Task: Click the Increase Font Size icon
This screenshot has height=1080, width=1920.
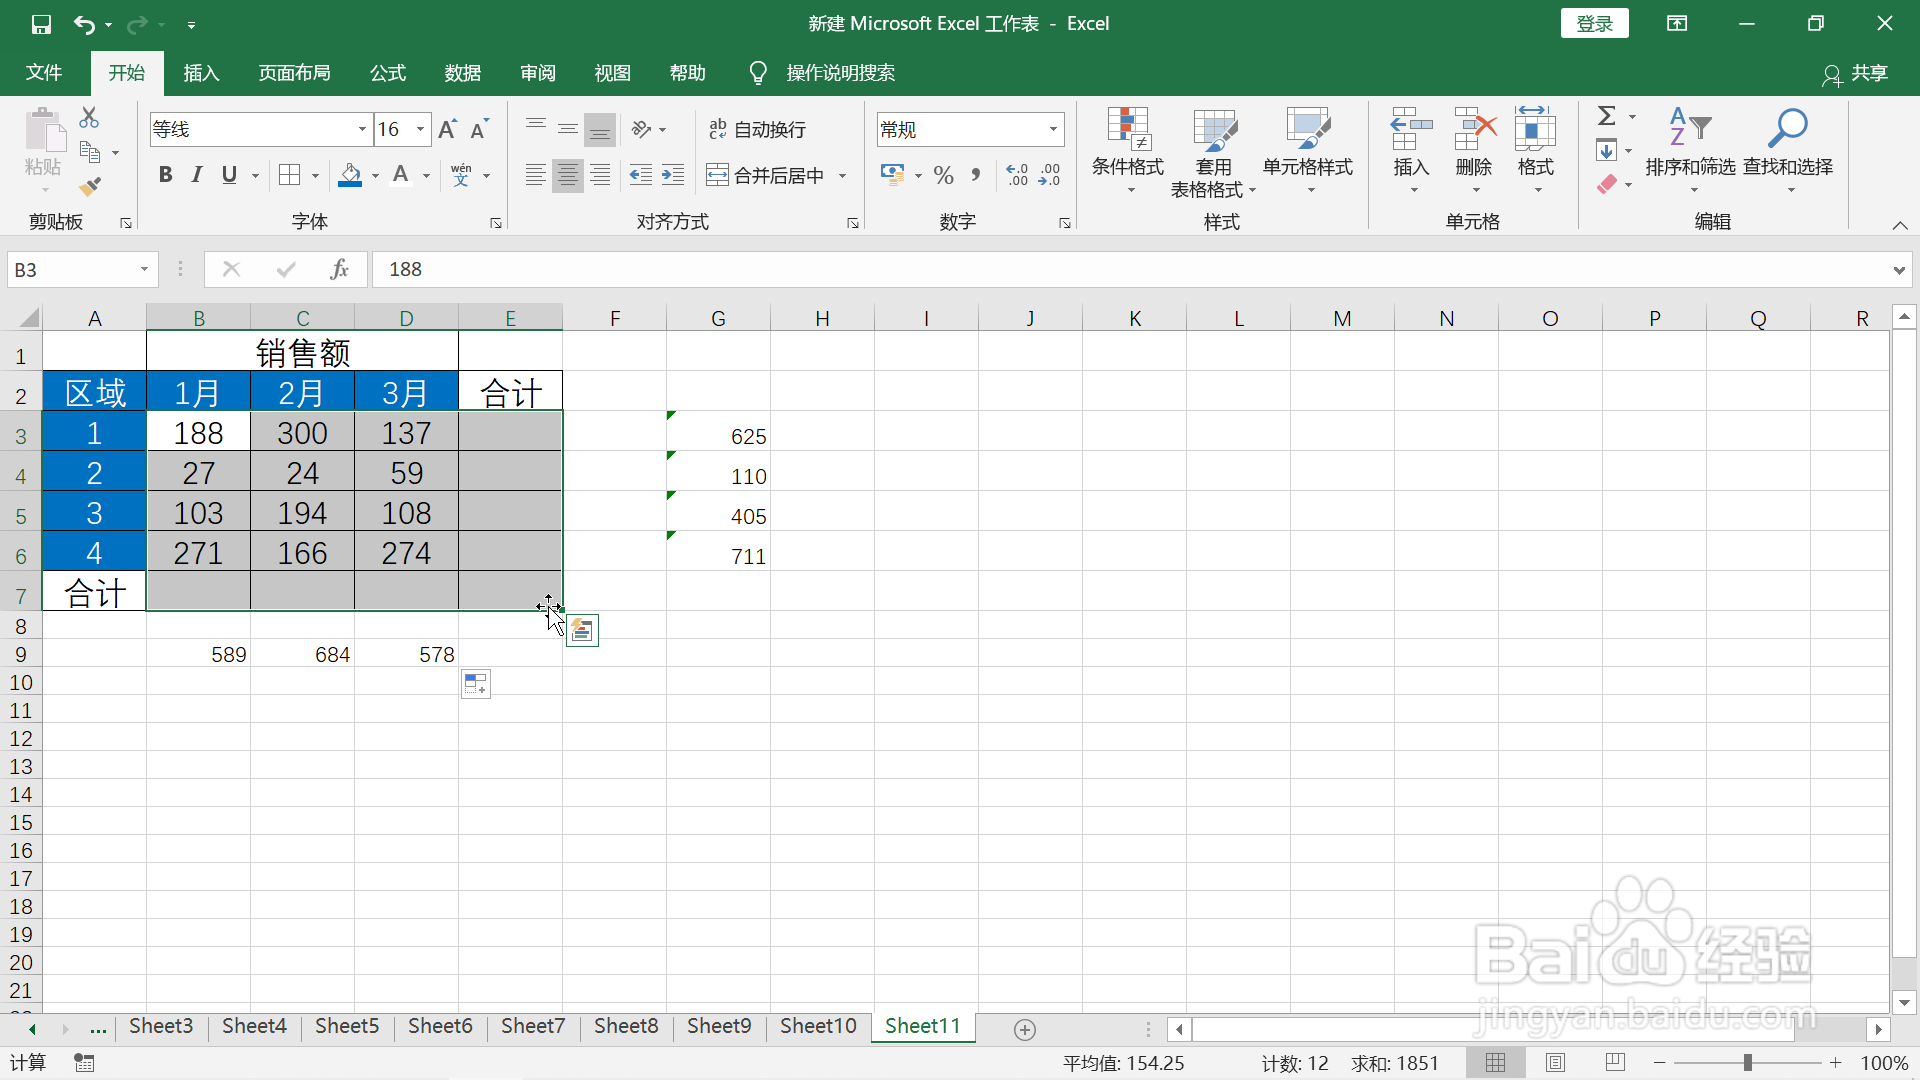Action: click(447, 129)
